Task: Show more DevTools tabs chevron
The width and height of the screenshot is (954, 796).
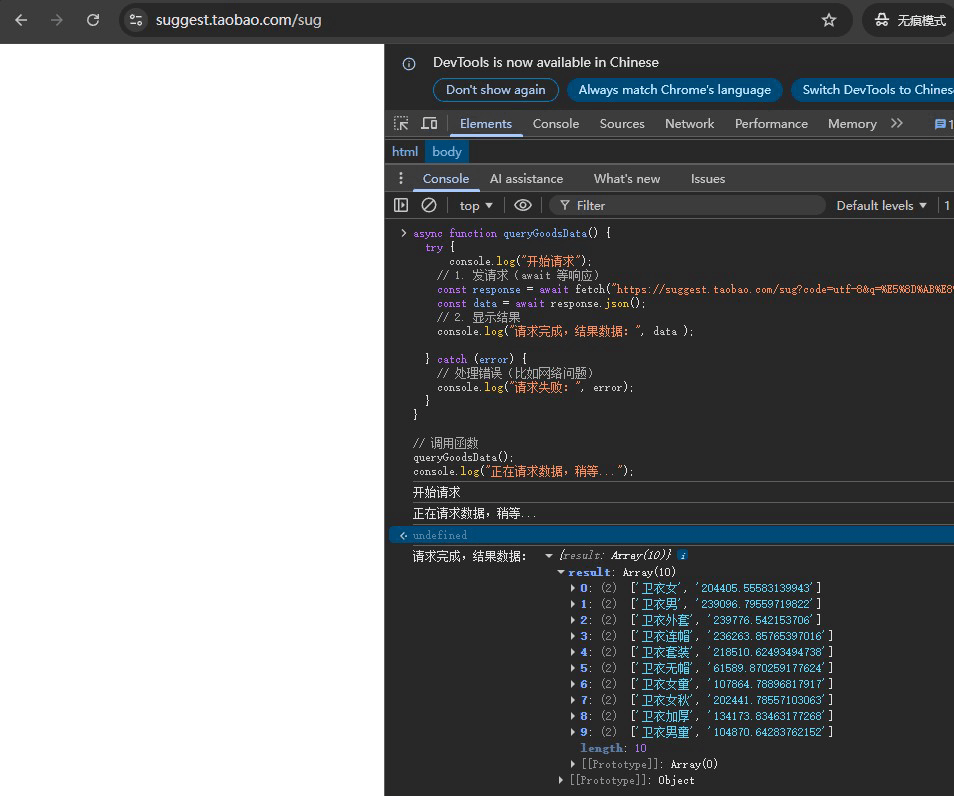Action: pos(896,124)
